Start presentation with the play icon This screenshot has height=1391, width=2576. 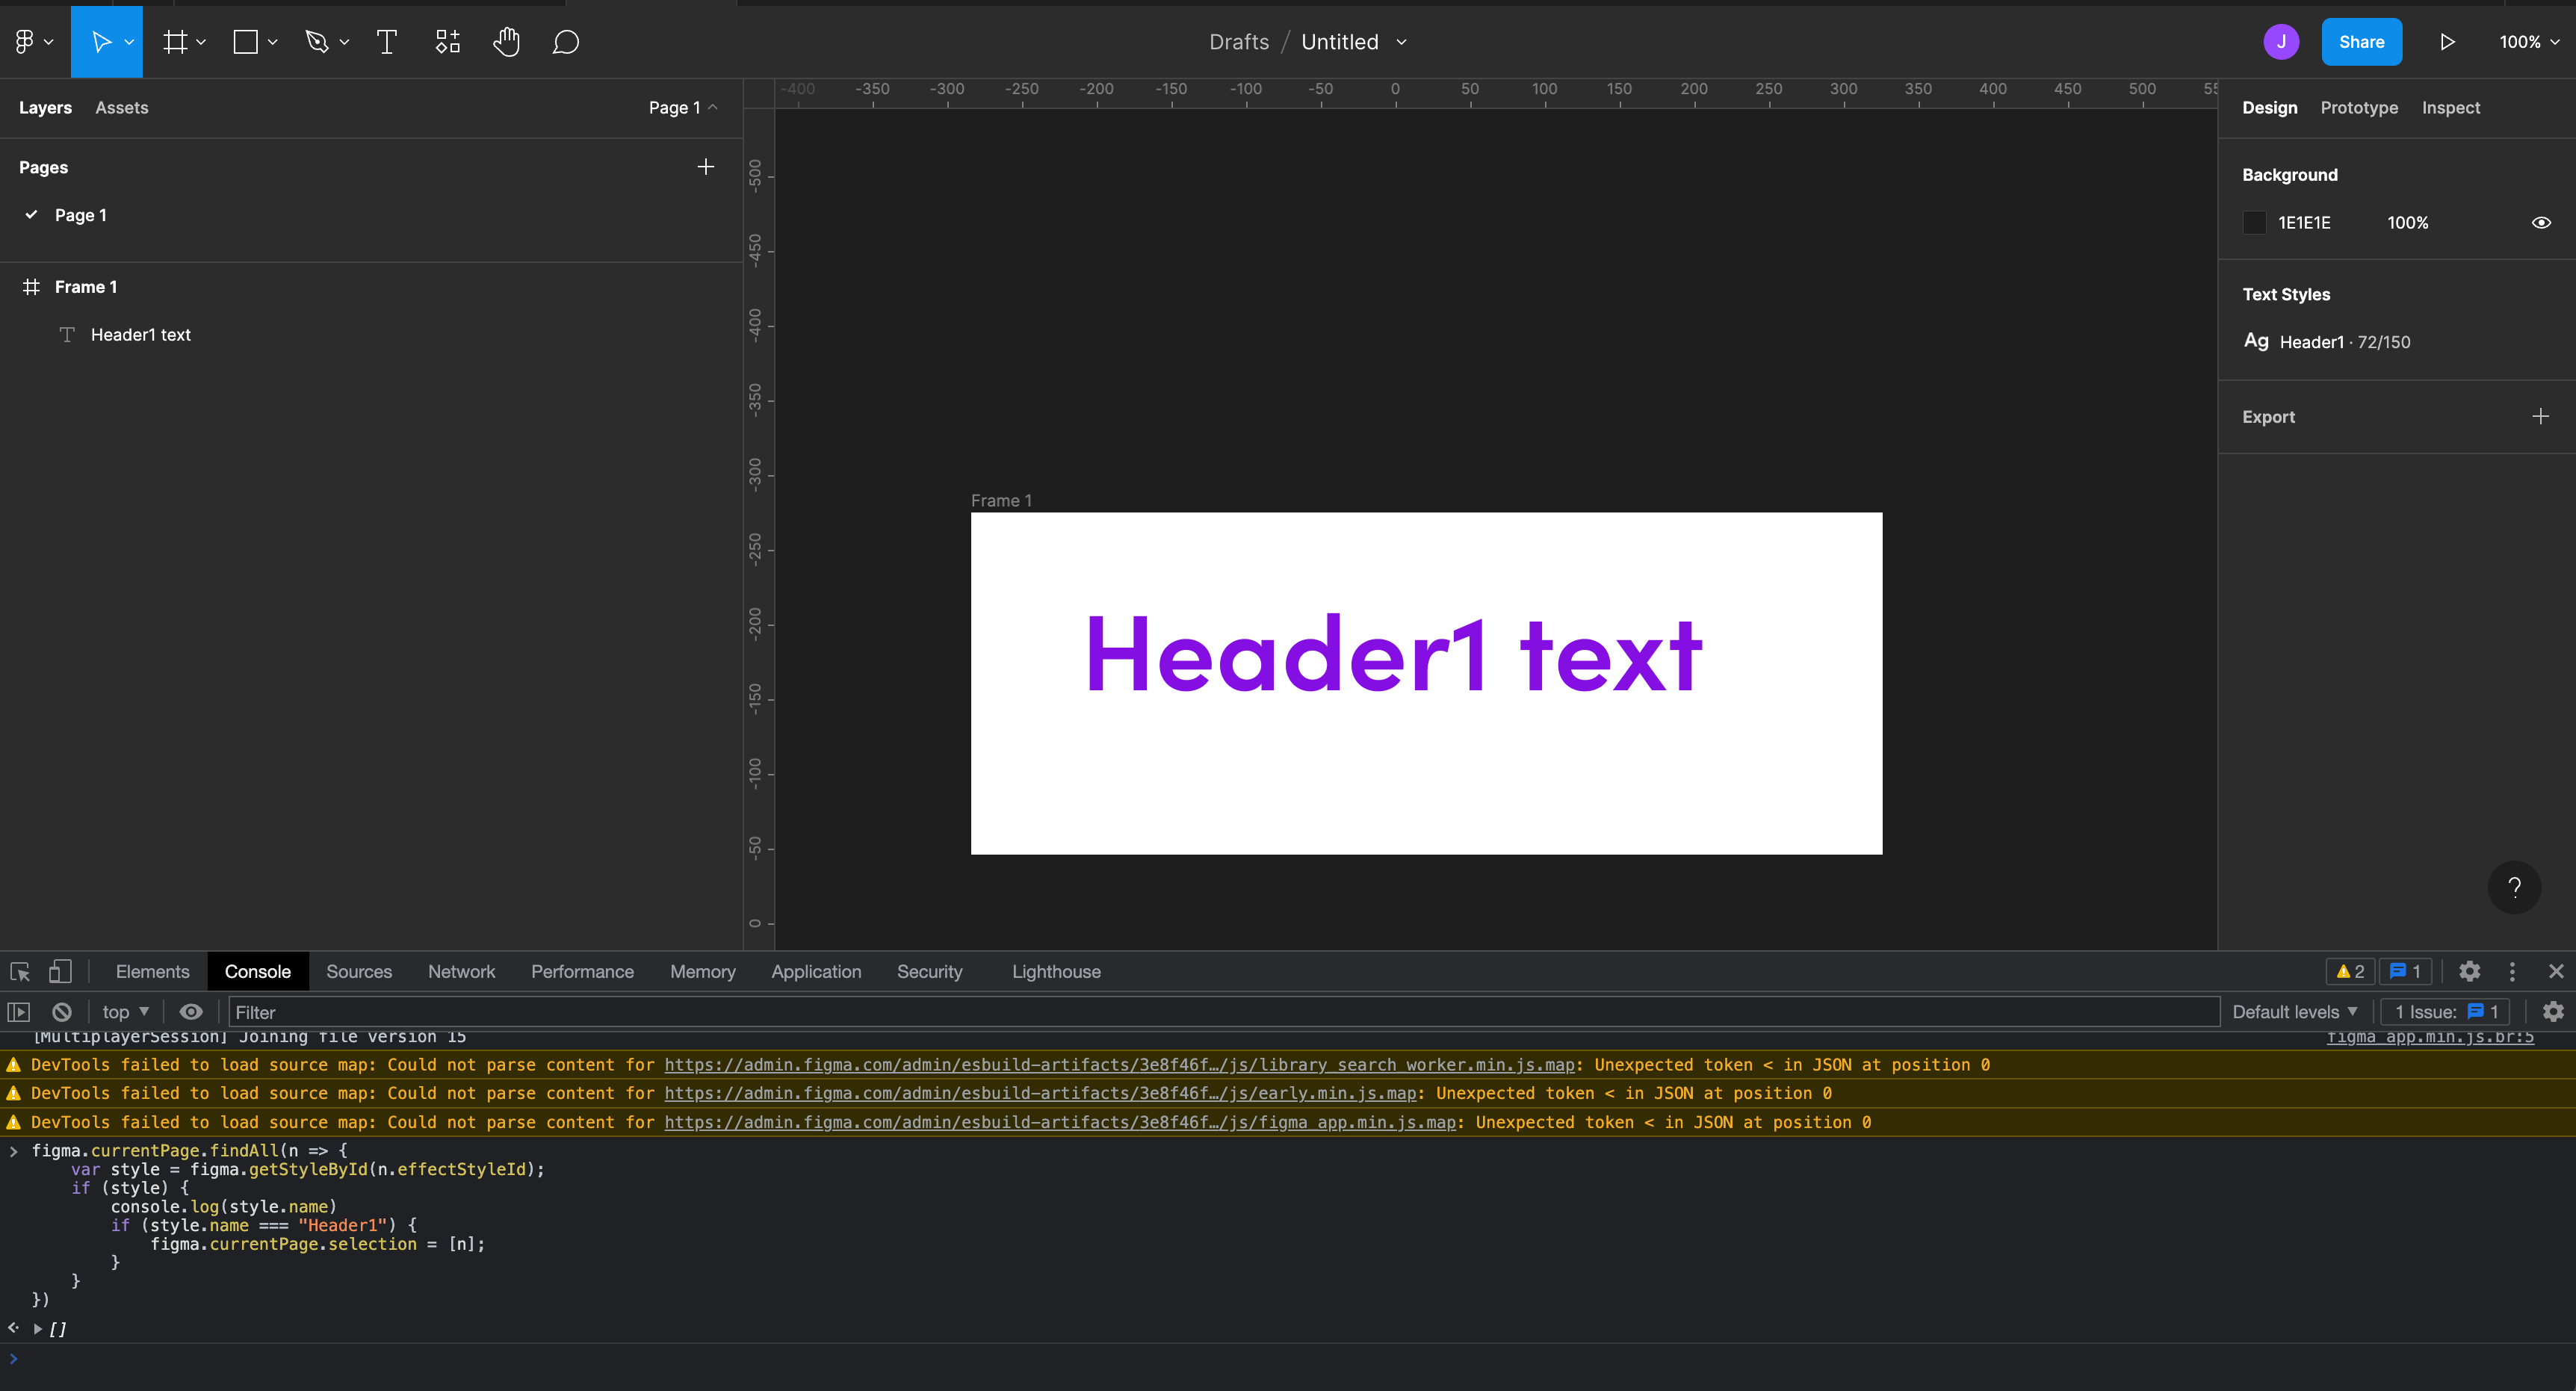tap(2447, 42)
